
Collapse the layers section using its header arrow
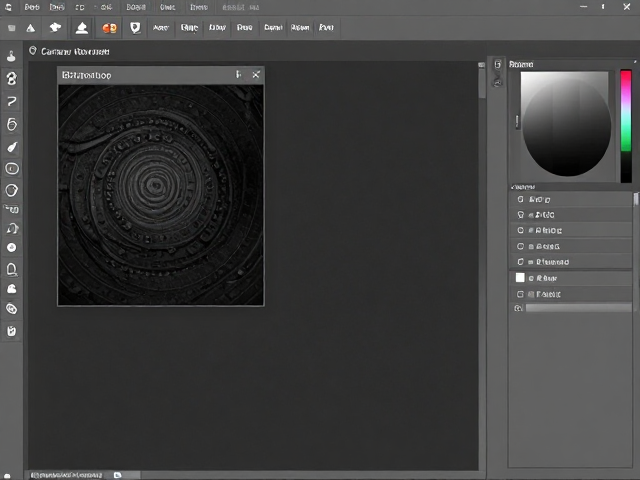coord(513,187)
